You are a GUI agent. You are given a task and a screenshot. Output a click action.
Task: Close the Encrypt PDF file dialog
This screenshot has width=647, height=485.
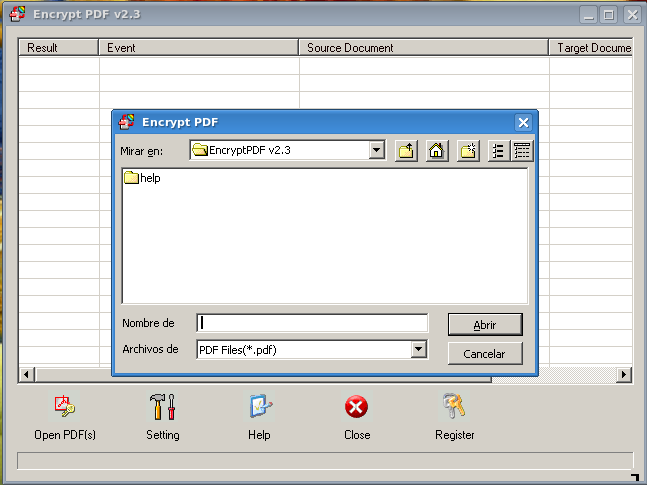pyautogui.click(x=523, y=123)
